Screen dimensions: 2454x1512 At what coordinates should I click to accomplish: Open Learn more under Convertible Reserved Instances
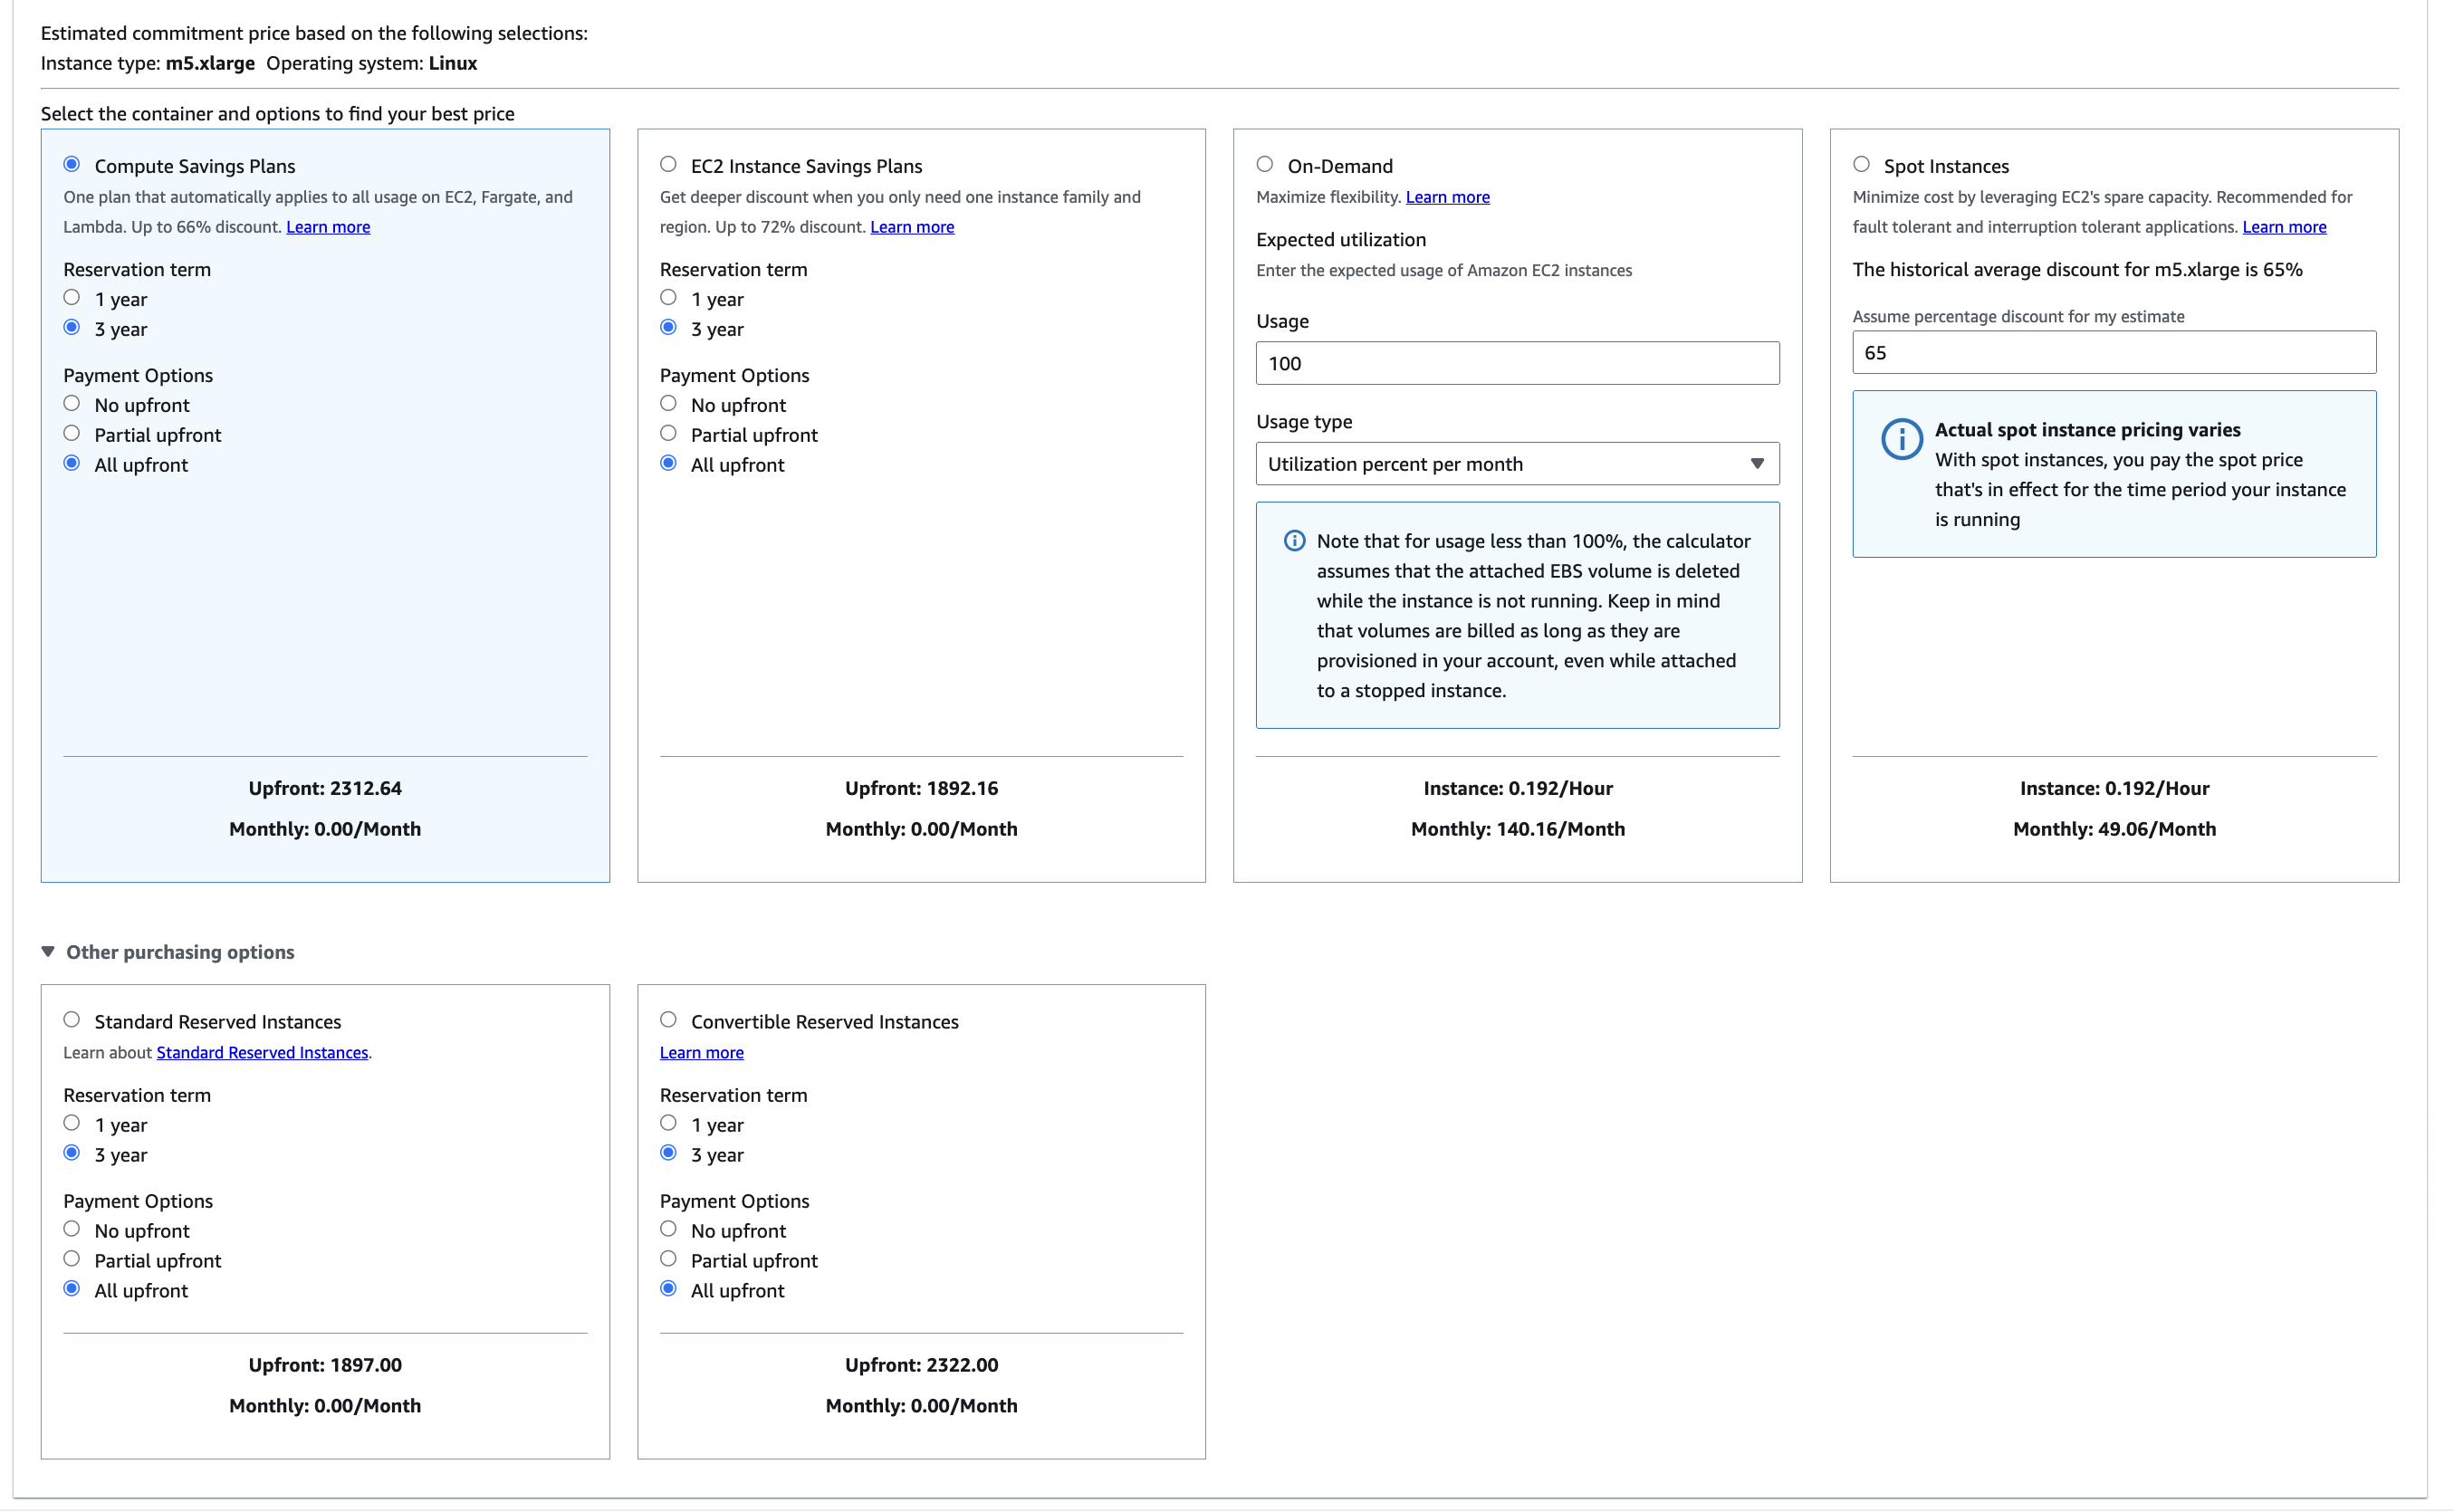[702, 1053]
